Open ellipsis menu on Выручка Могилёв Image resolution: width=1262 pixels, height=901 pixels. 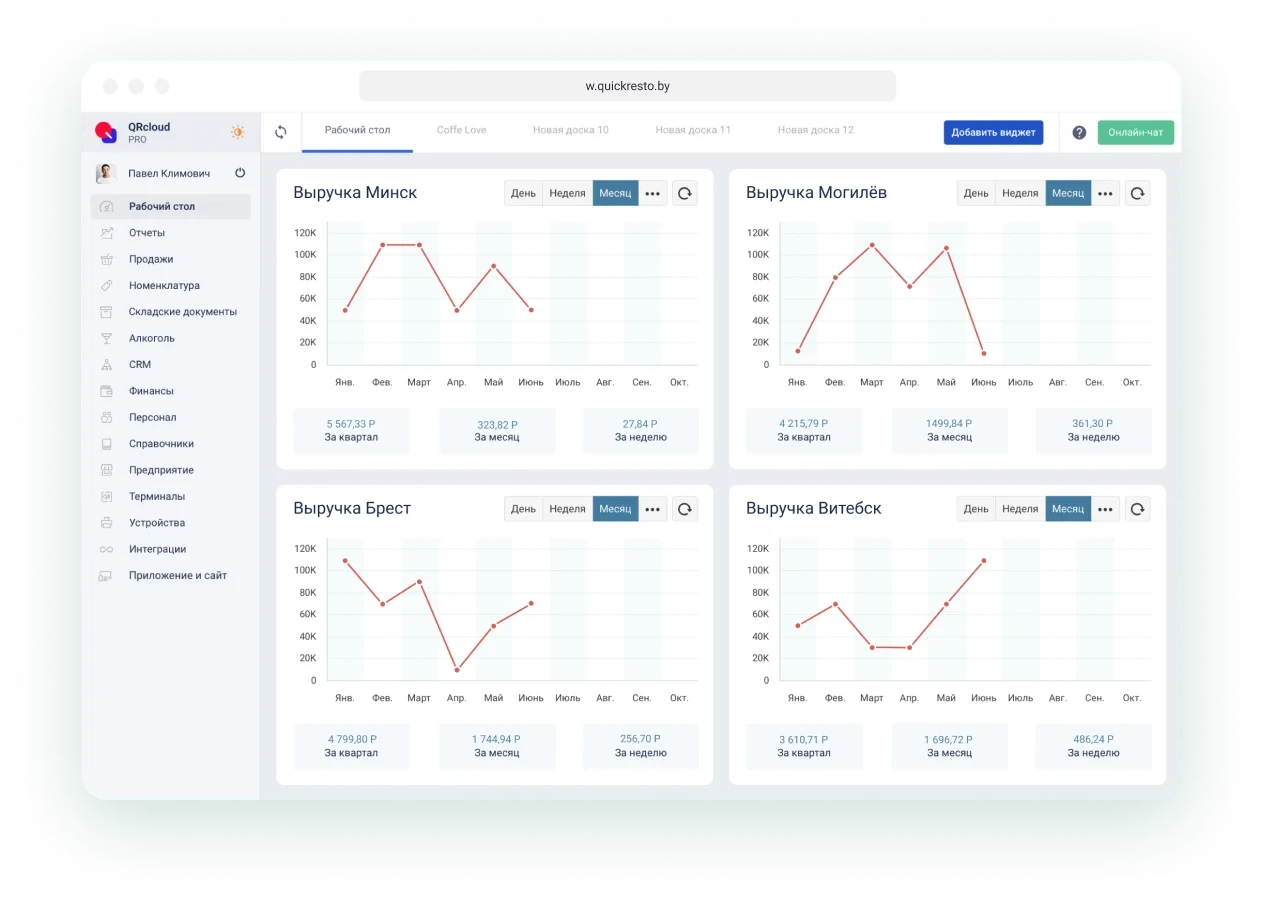(1105, 193)
